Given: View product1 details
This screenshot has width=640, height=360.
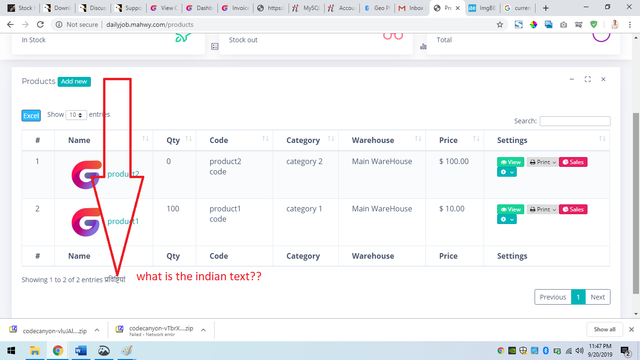Looking at the screenshot, I should pos(511,209).
